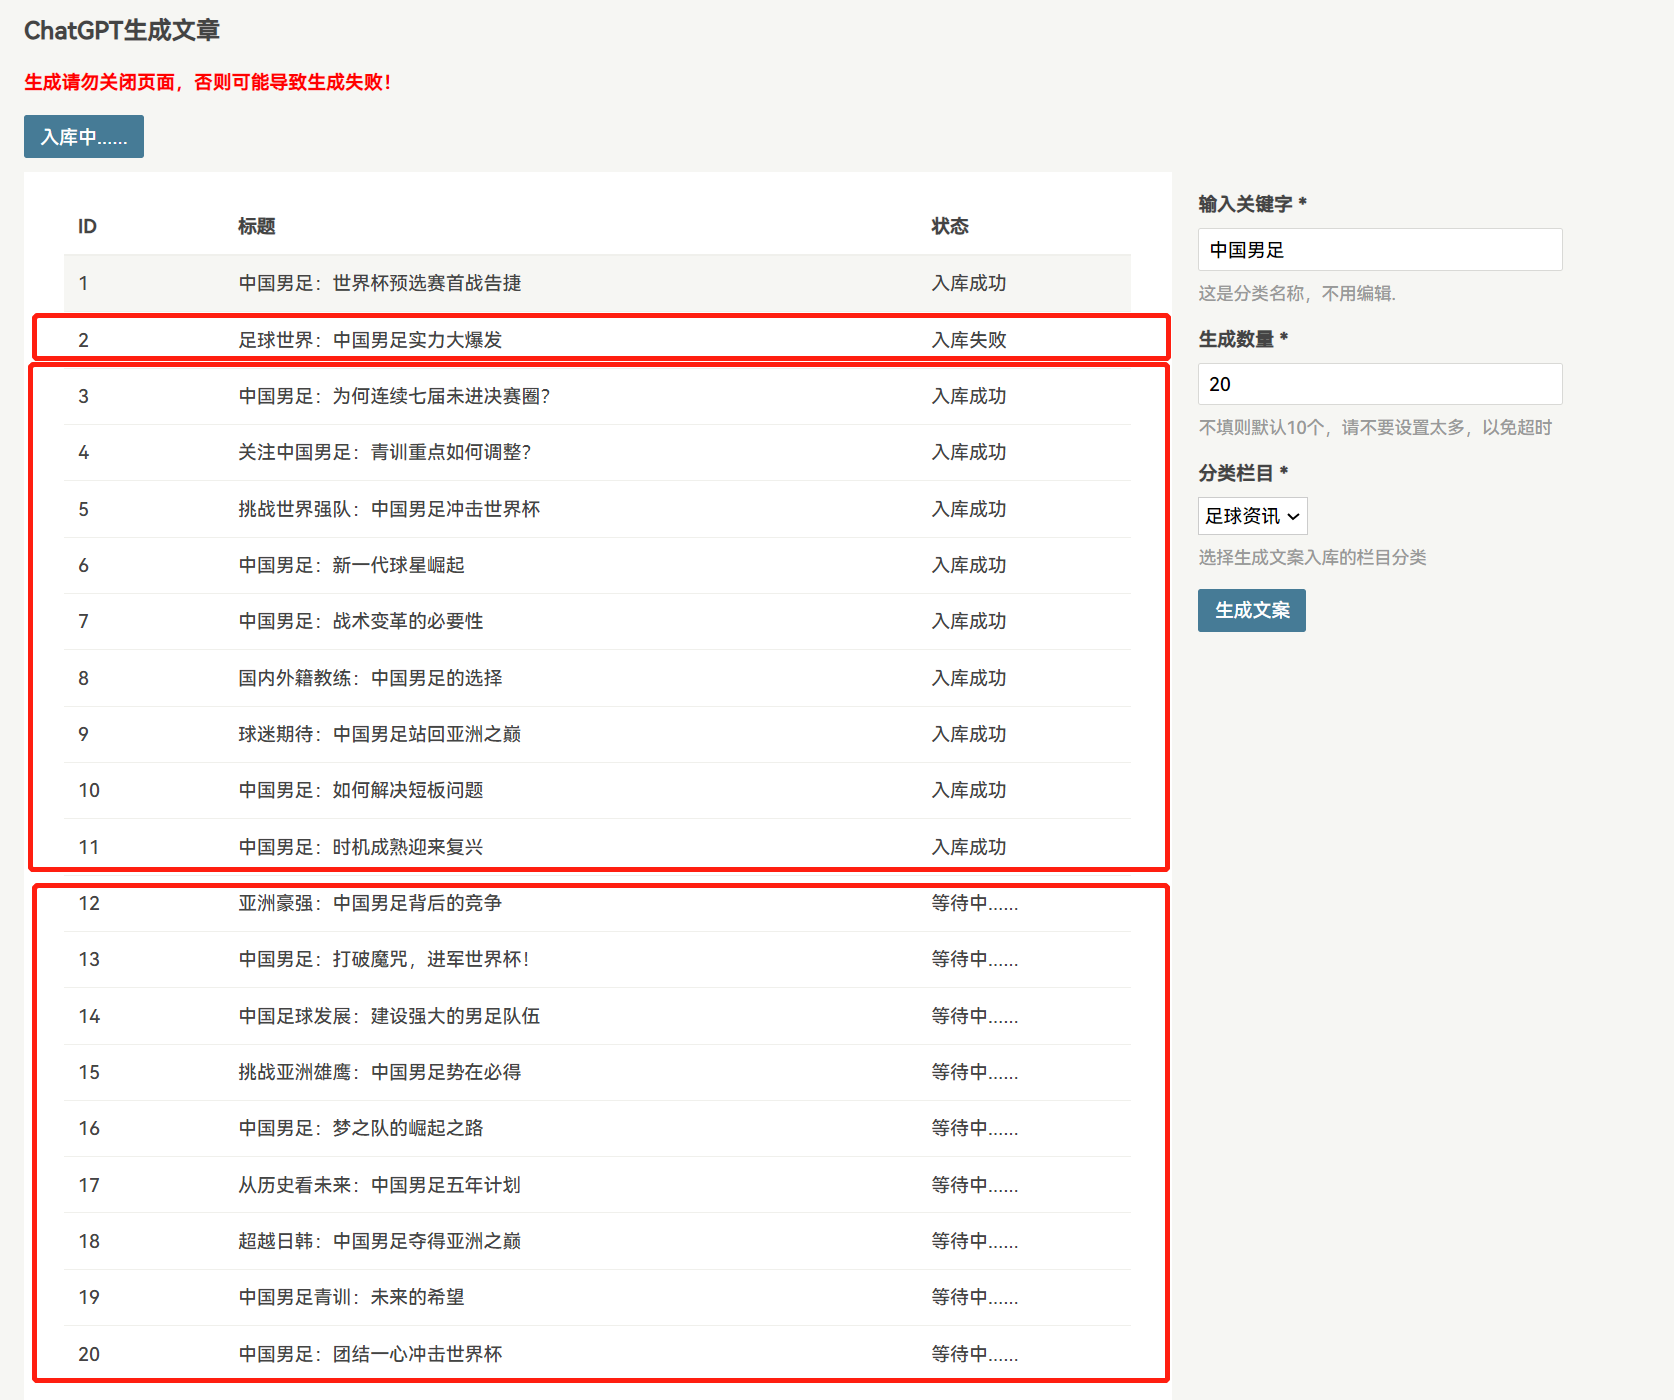1674x1400 pixels.
Task: Click the 输入关键字 input field
Action: click(x=1379, y=250)
